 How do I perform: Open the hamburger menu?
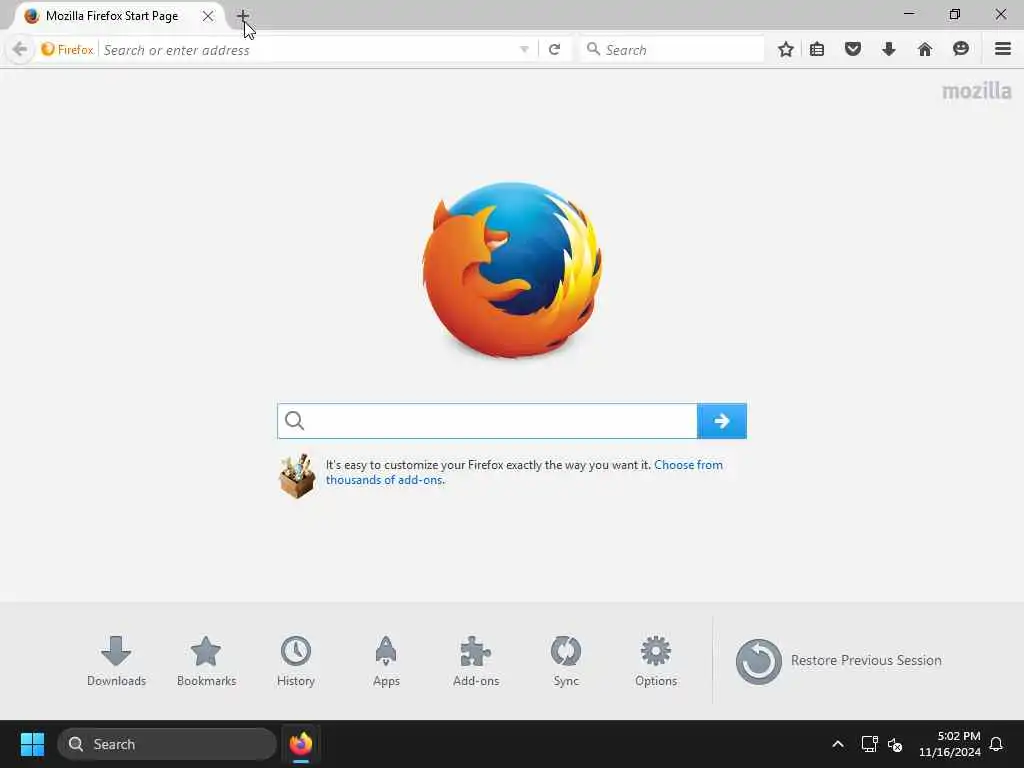[1003, 49]
